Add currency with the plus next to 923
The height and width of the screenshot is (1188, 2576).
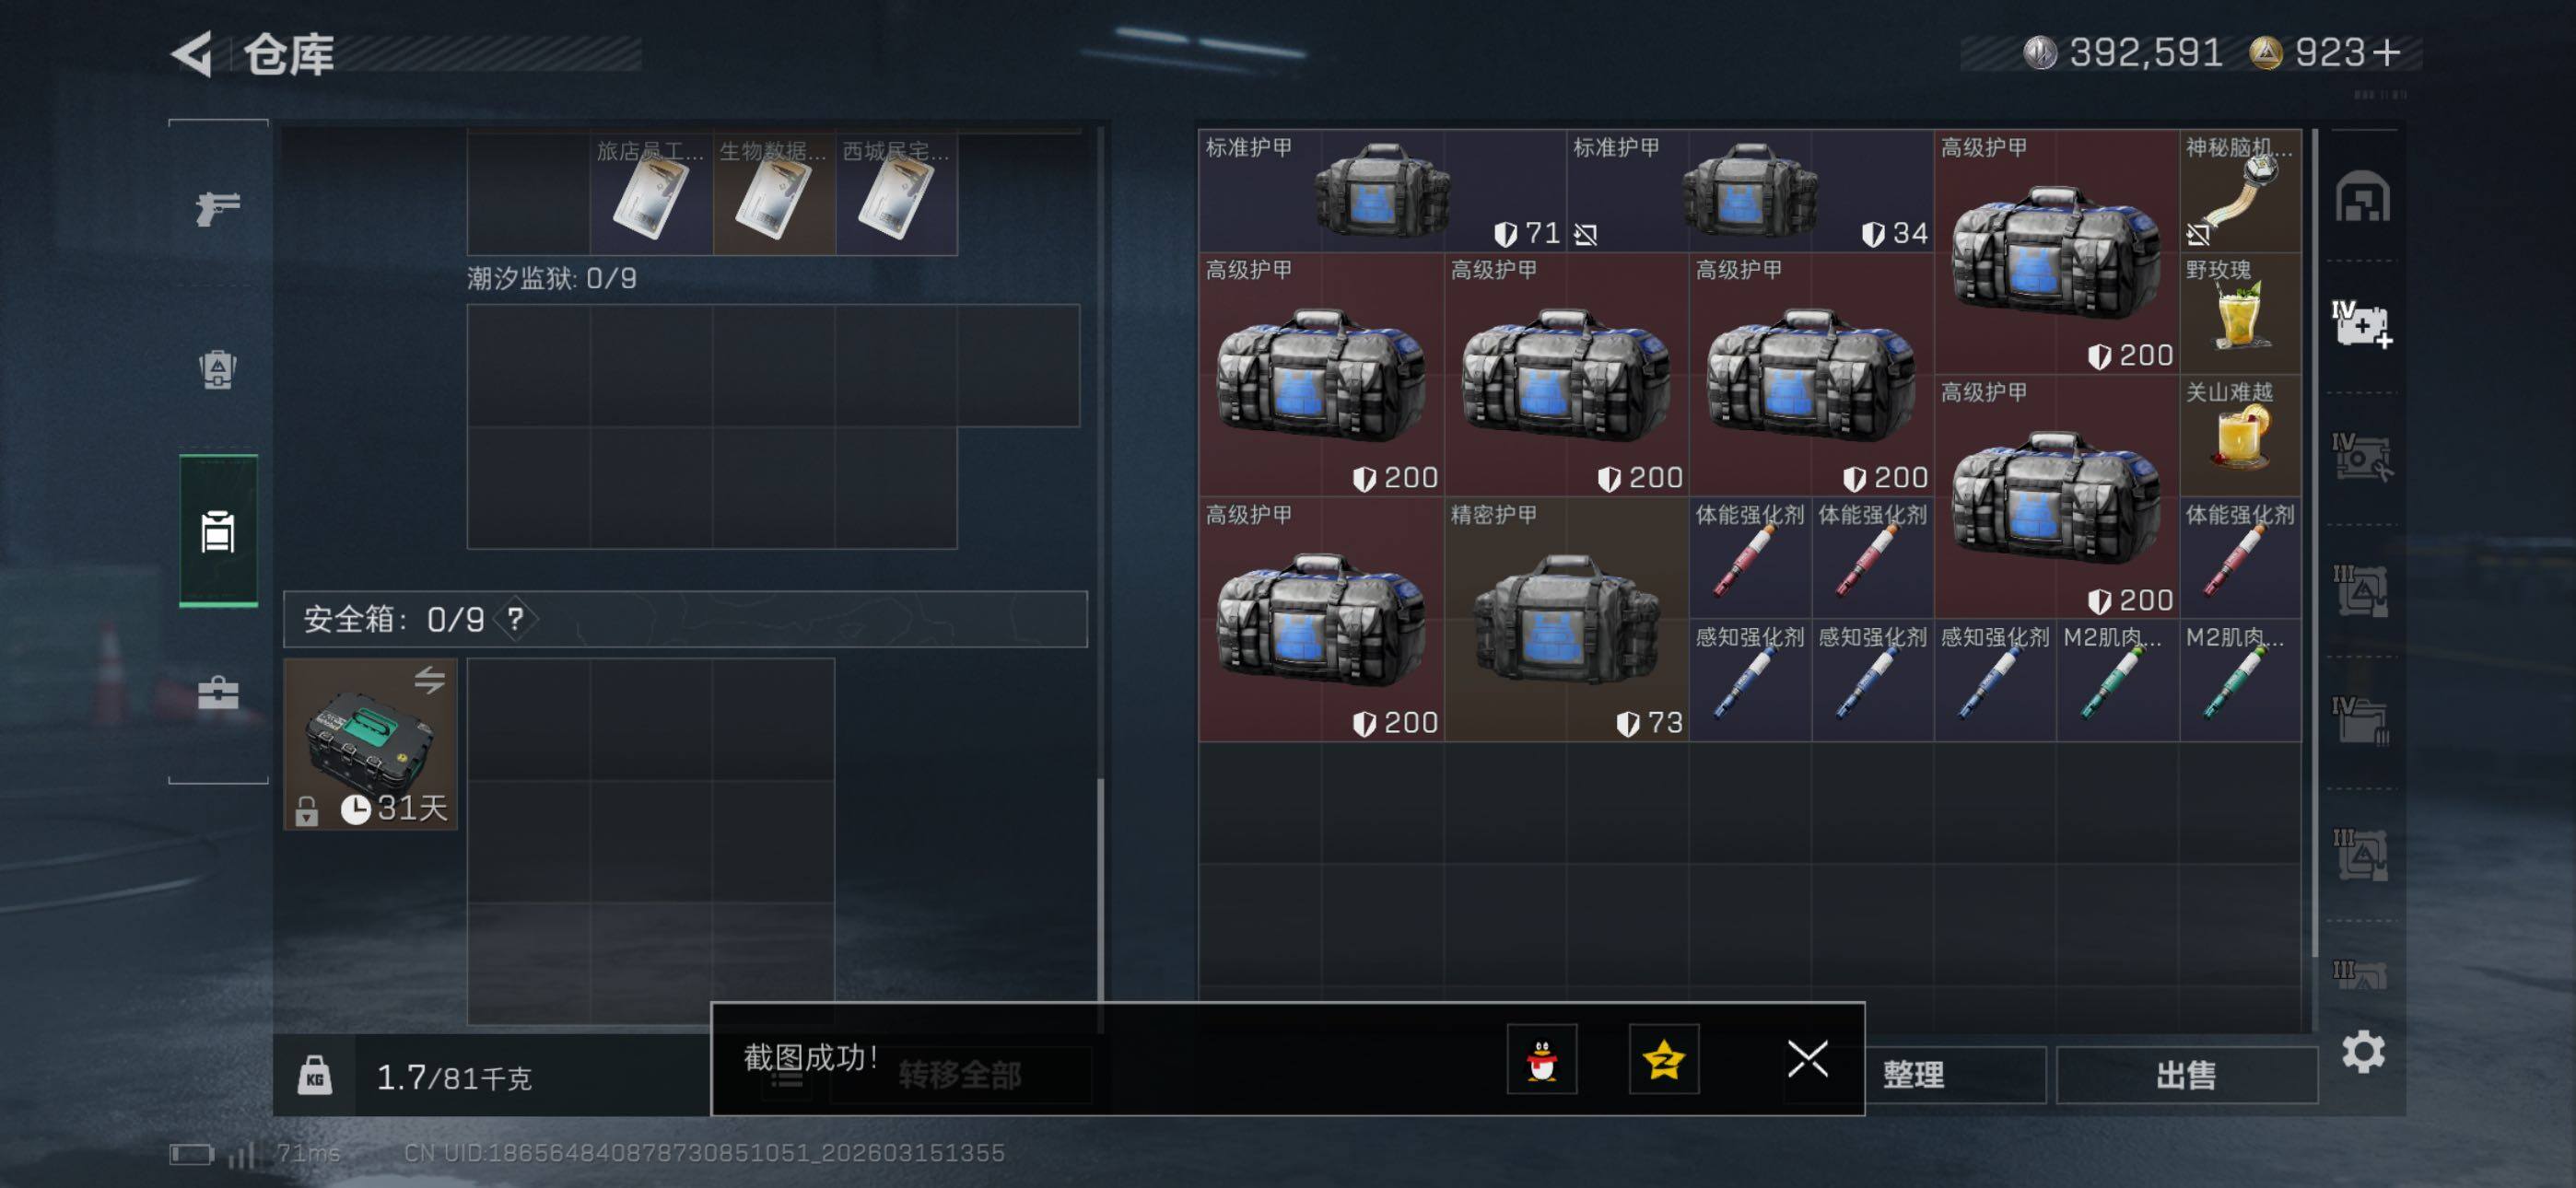click(2385, 52)
